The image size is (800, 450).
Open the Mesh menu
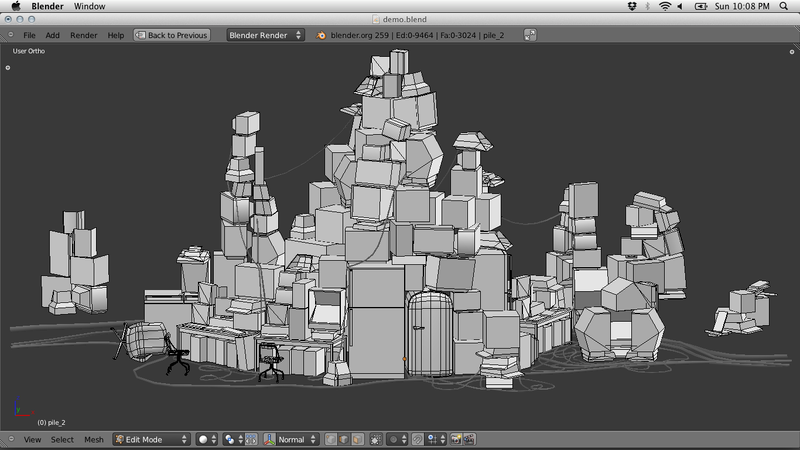[x=94, y=439]
